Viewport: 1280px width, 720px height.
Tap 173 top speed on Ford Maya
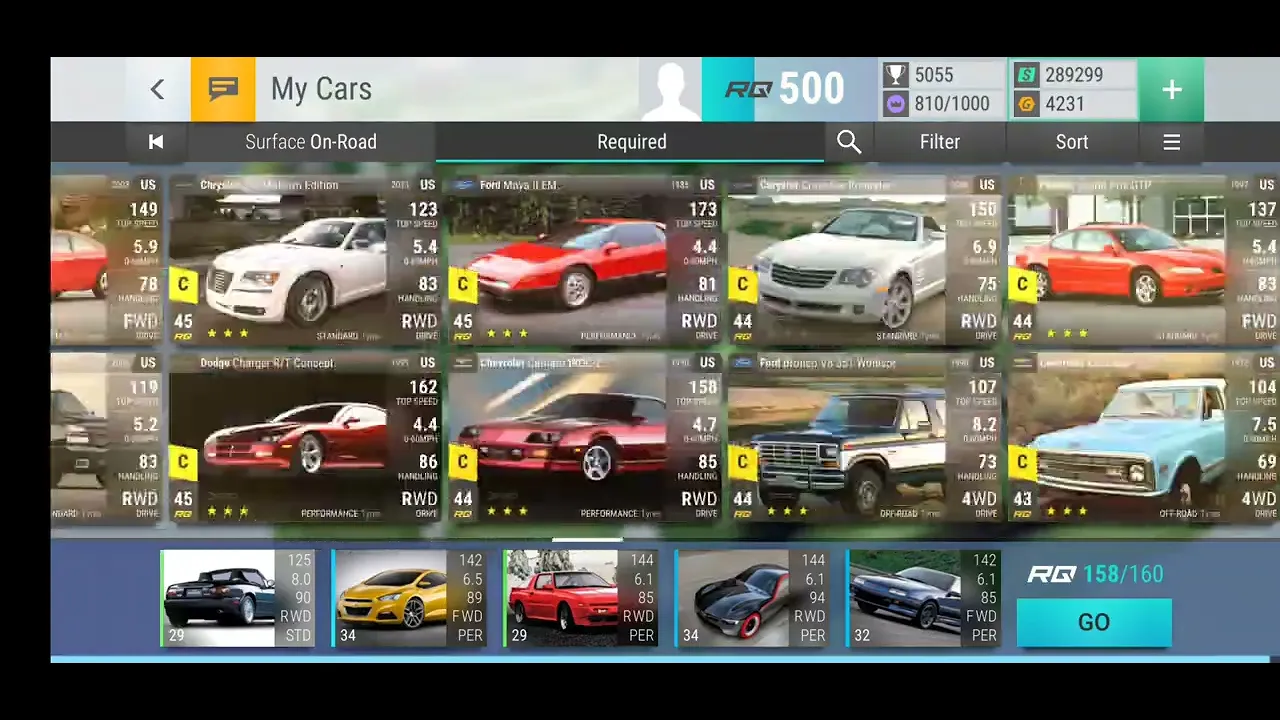(702, 209)
